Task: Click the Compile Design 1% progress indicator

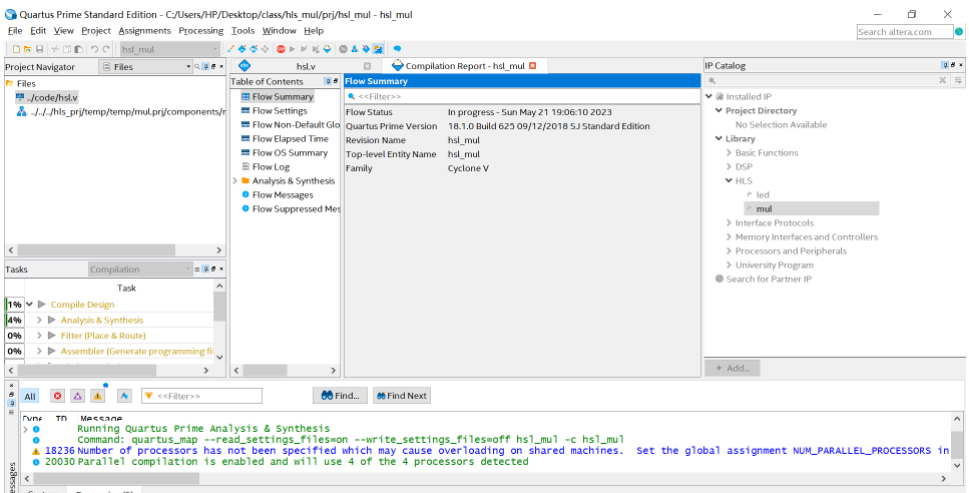Action: pyautogui.click(x=14, y=305)
